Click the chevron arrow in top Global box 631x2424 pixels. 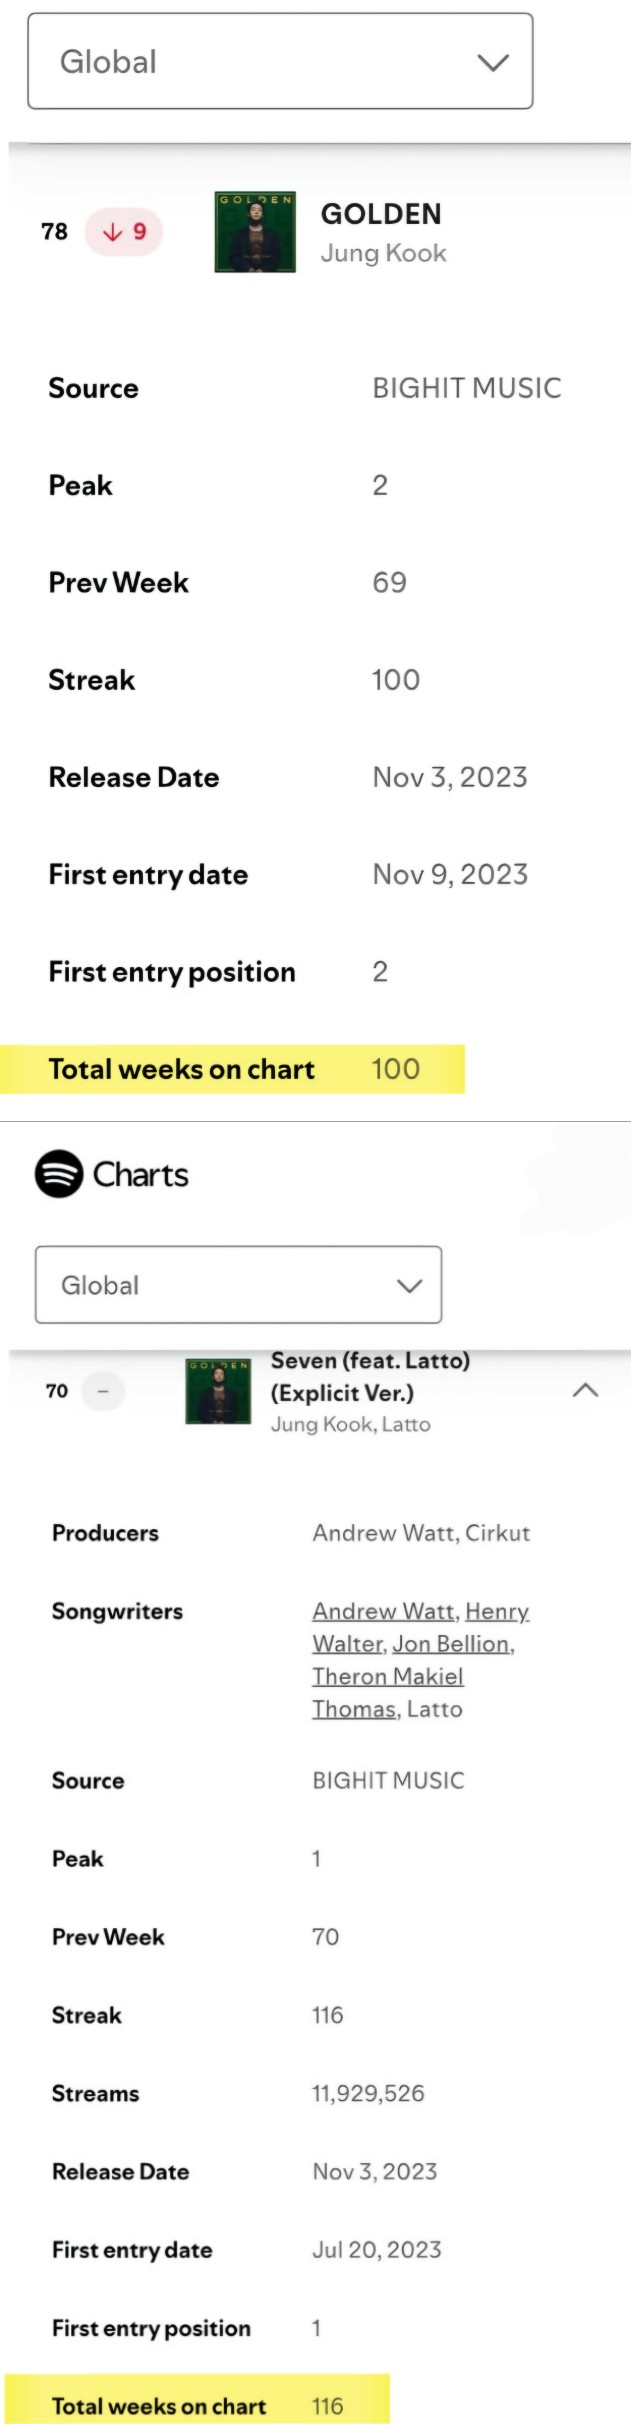pyautogui.click(x=493, y=63)
